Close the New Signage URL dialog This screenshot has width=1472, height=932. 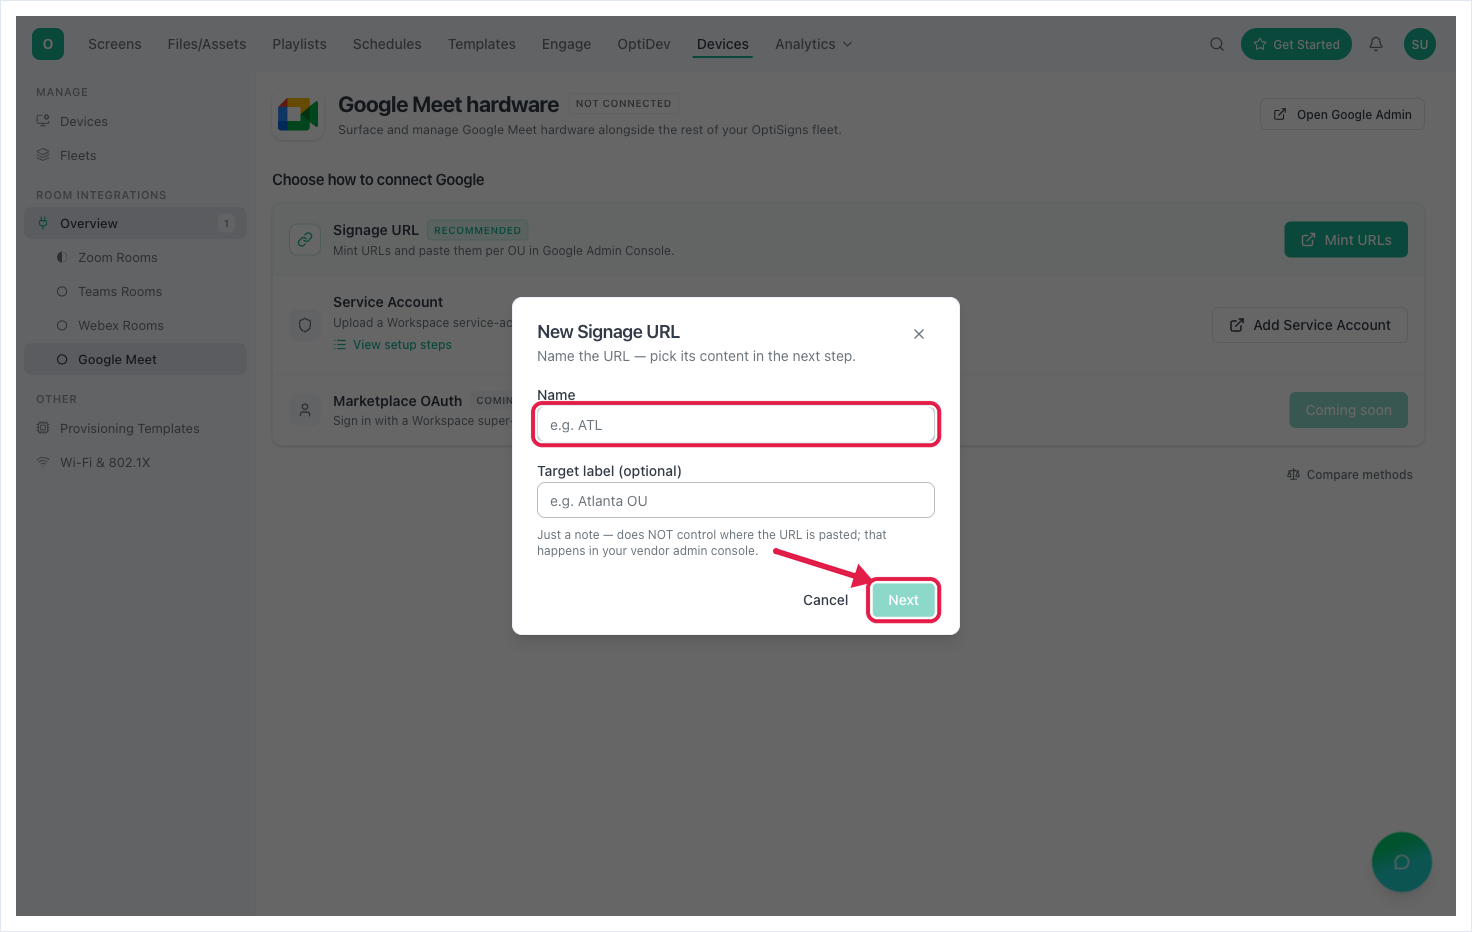(919, 334)
